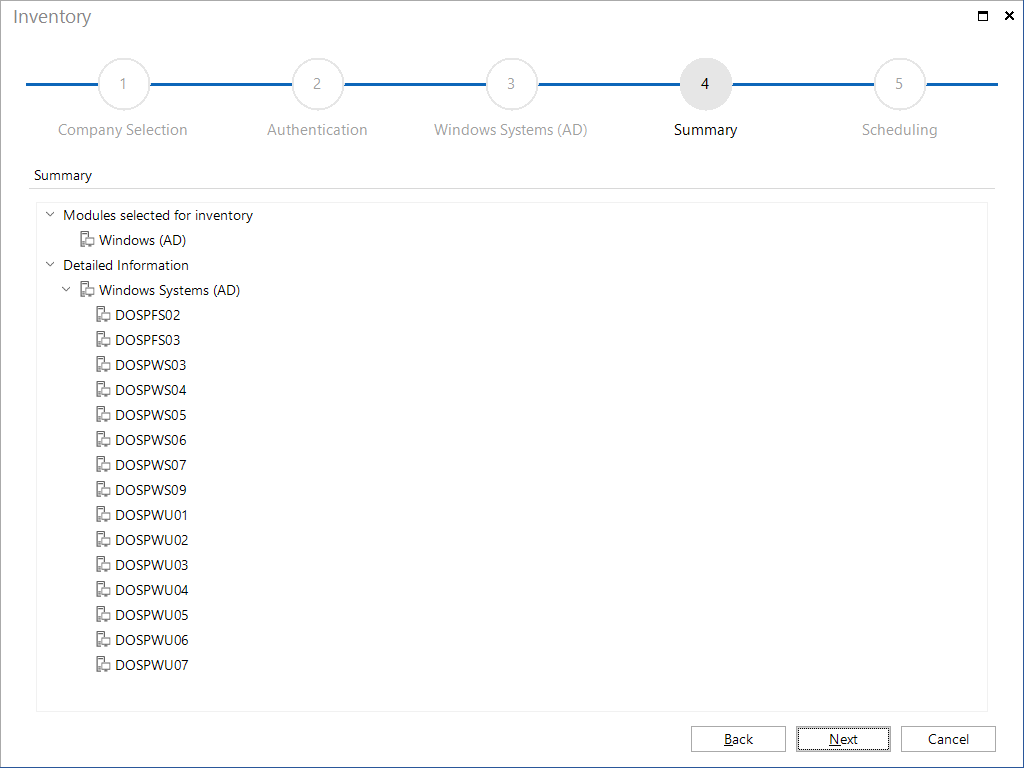
Task: Select the DOSPWS09 entry
Action: pyautogui.click(x=151, y=490)
